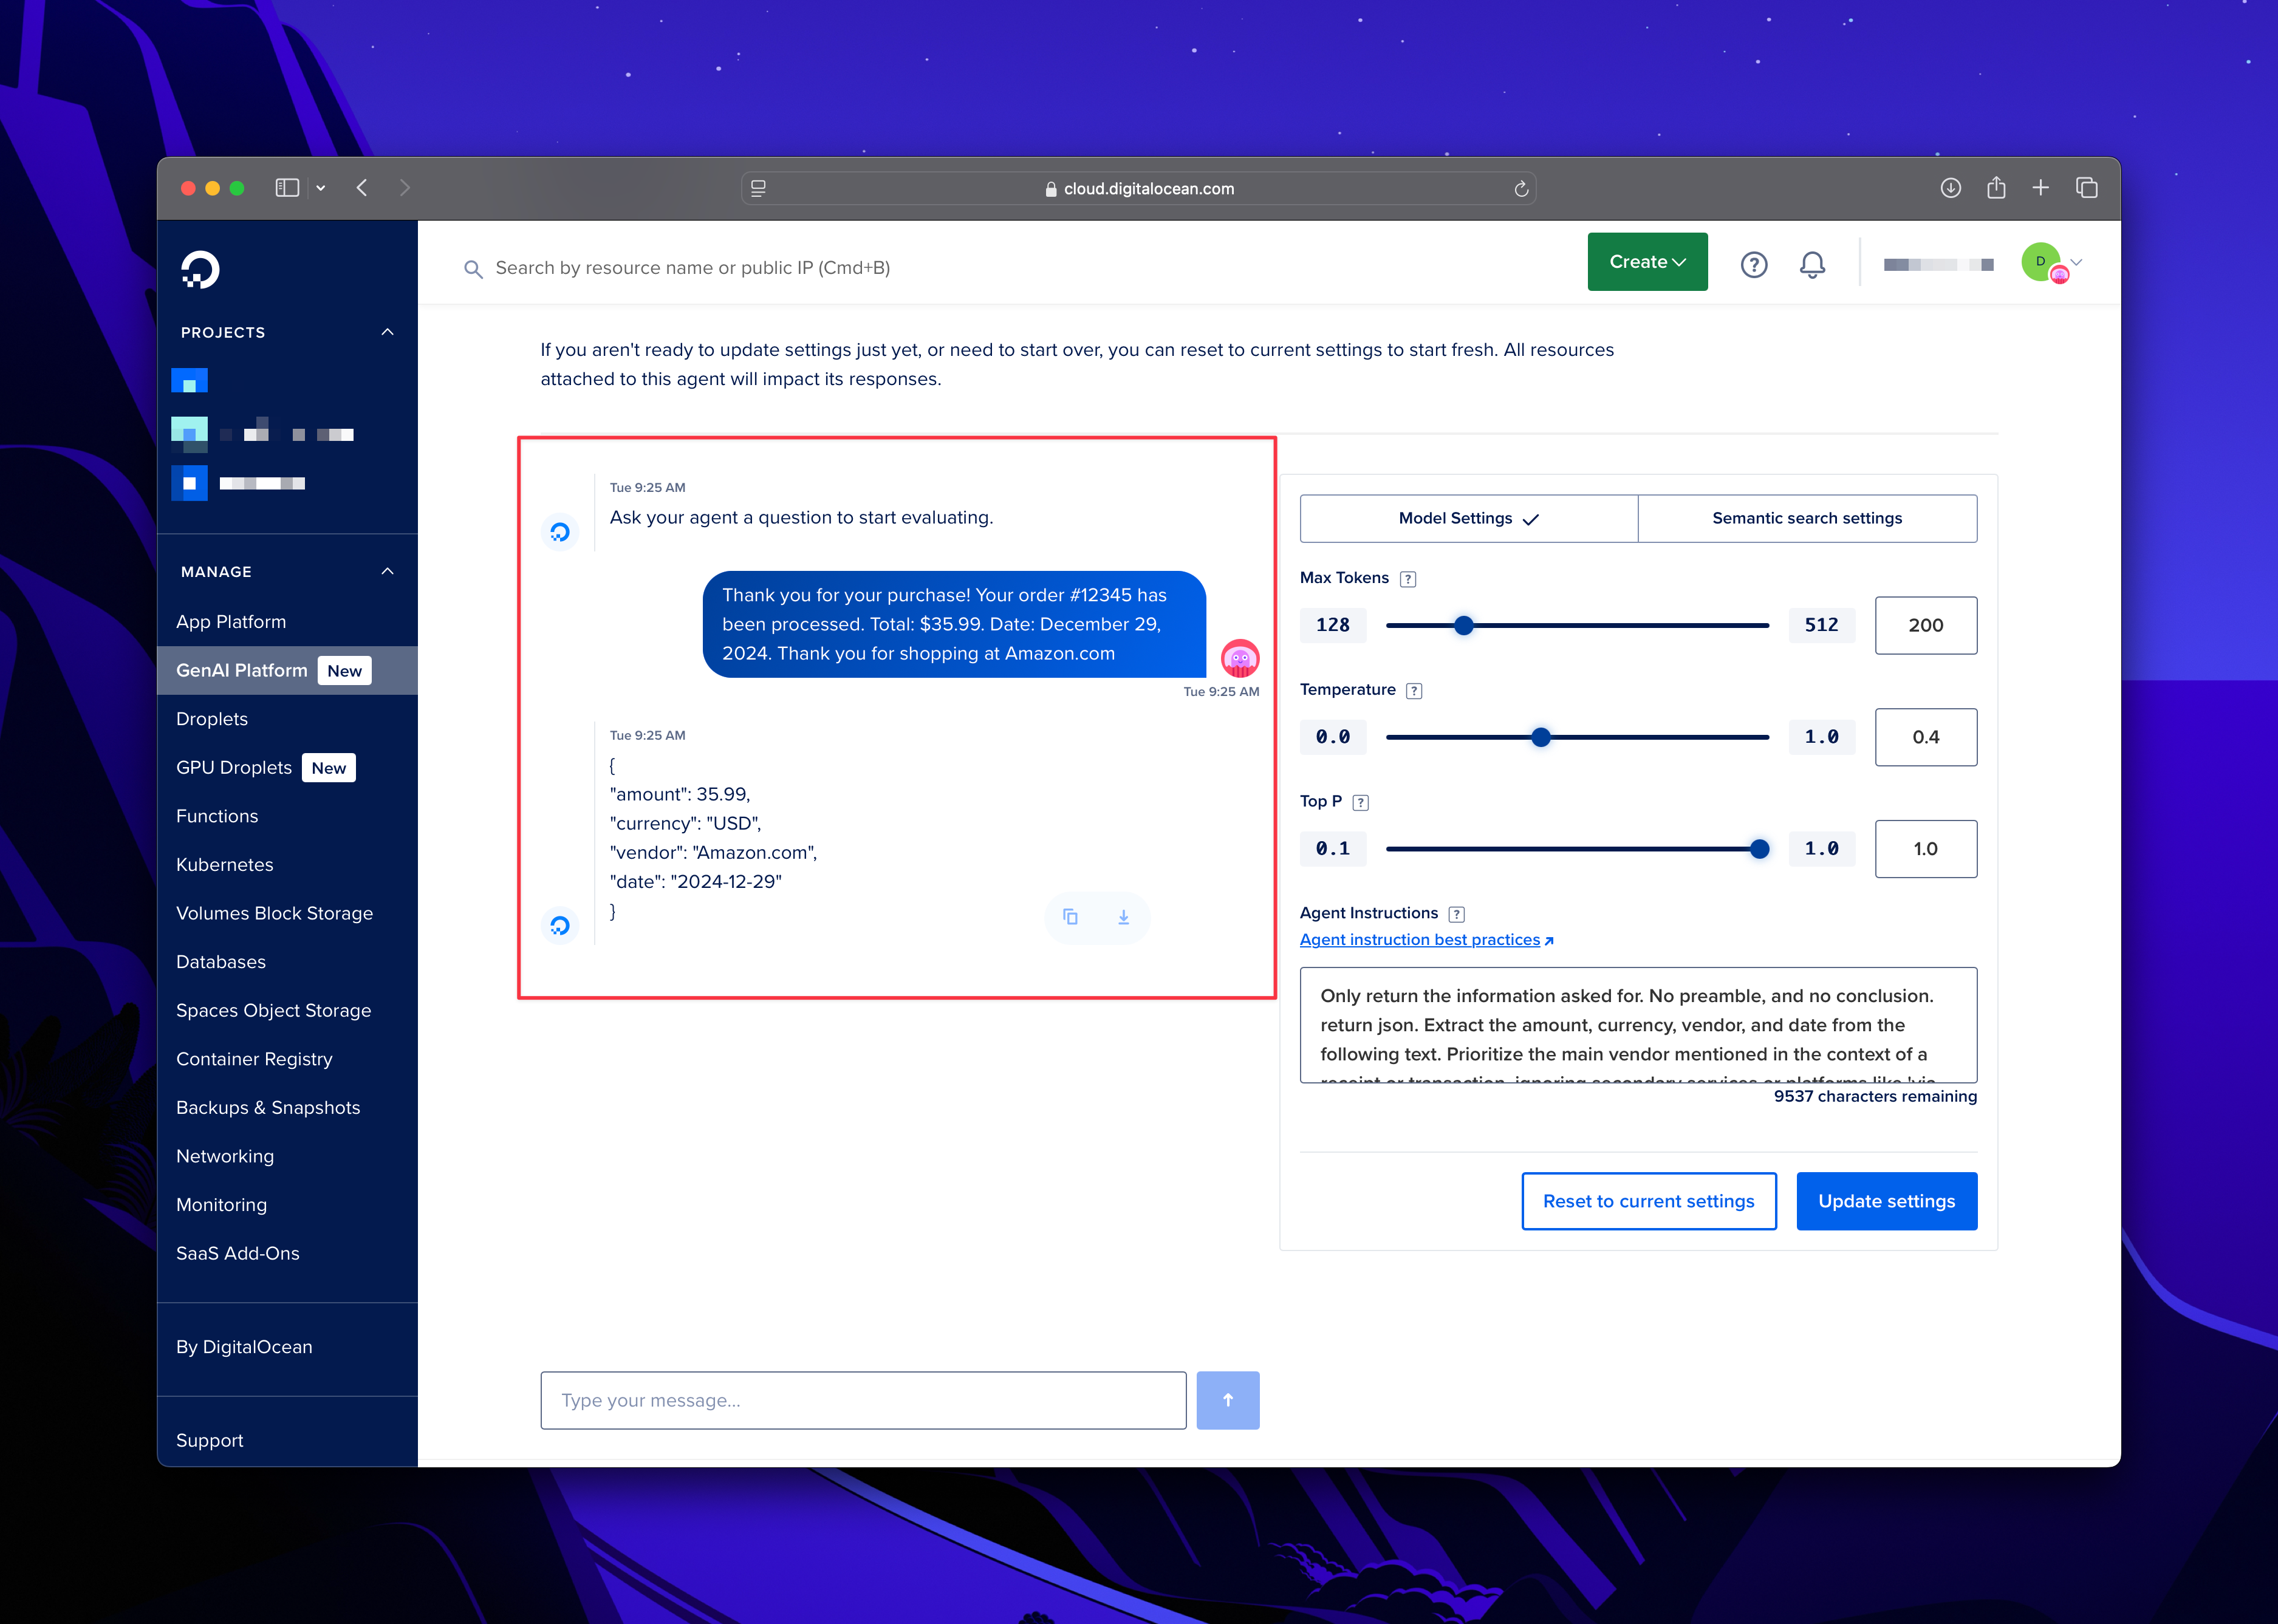The image size is (2278, 1624).
Task: Collapse the MANAGE section
Action: coord(387,571)
